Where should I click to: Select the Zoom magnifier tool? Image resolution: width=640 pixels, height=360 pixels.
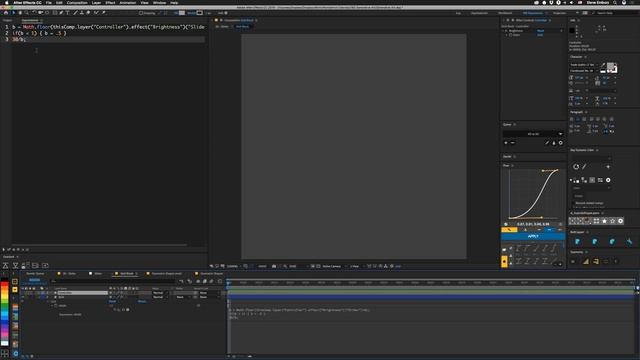pos(27,13)
